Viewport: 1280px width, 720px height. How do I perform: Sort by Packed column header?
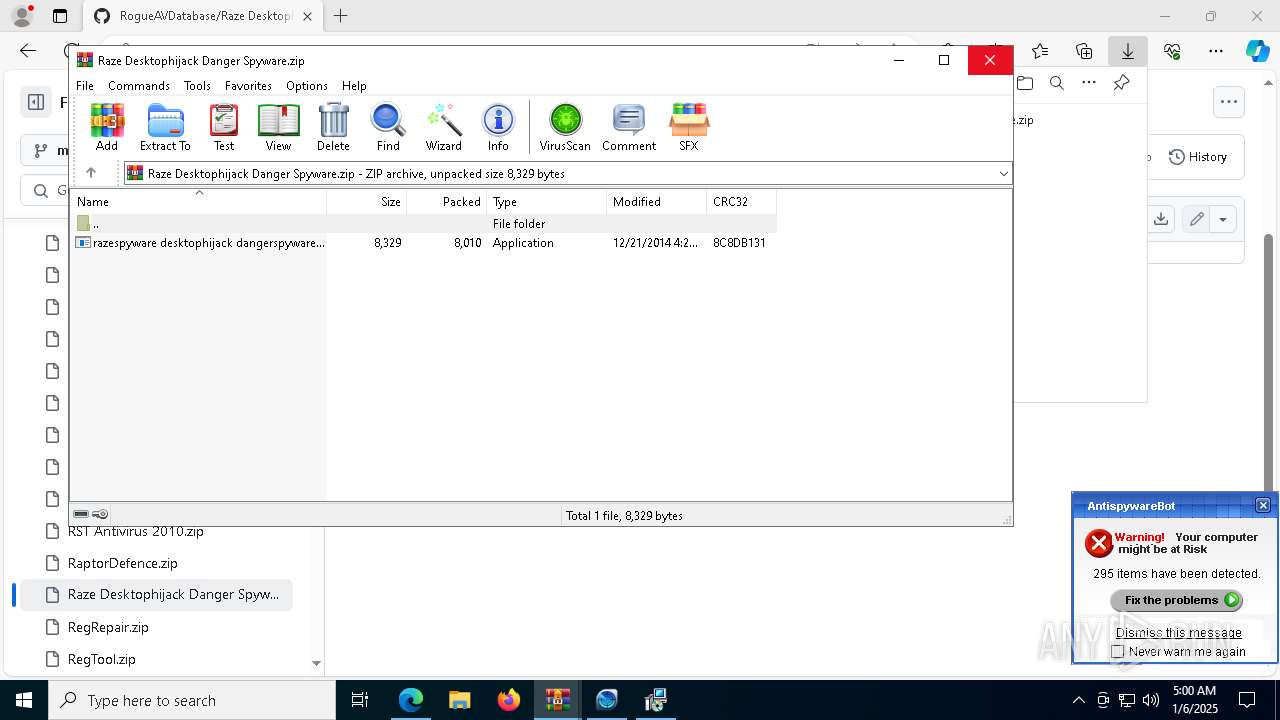pyautogui.click(x=447, y=202)
